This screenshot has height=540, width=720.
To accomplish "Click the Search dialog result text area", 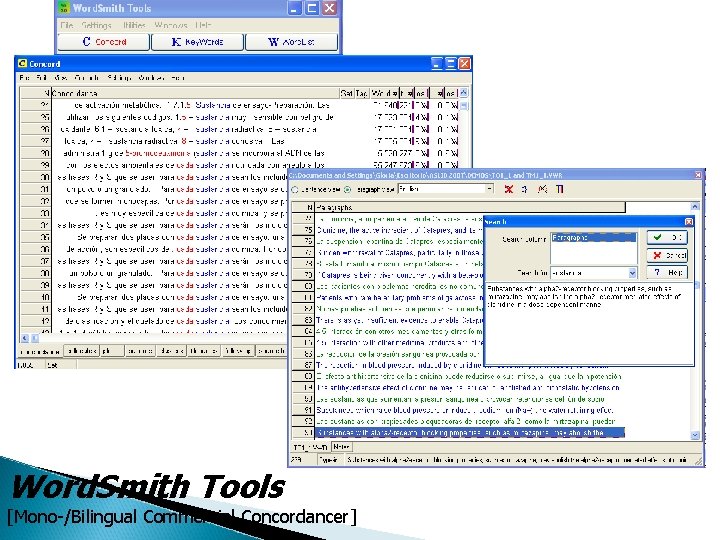I will coord(589,324).
